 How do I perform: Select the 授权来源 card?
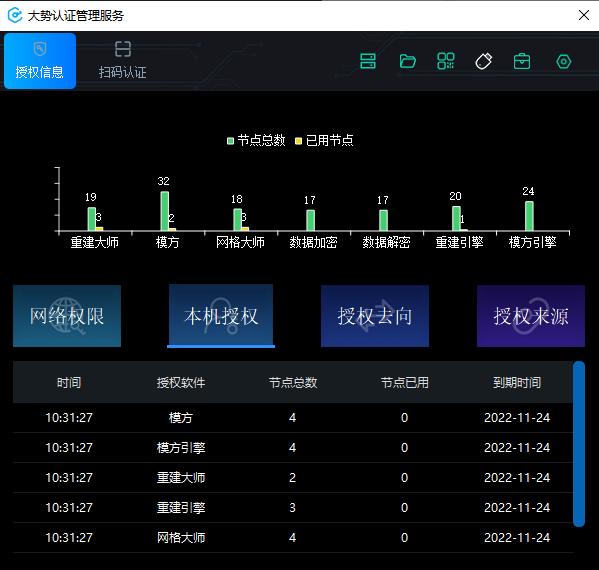531,316
